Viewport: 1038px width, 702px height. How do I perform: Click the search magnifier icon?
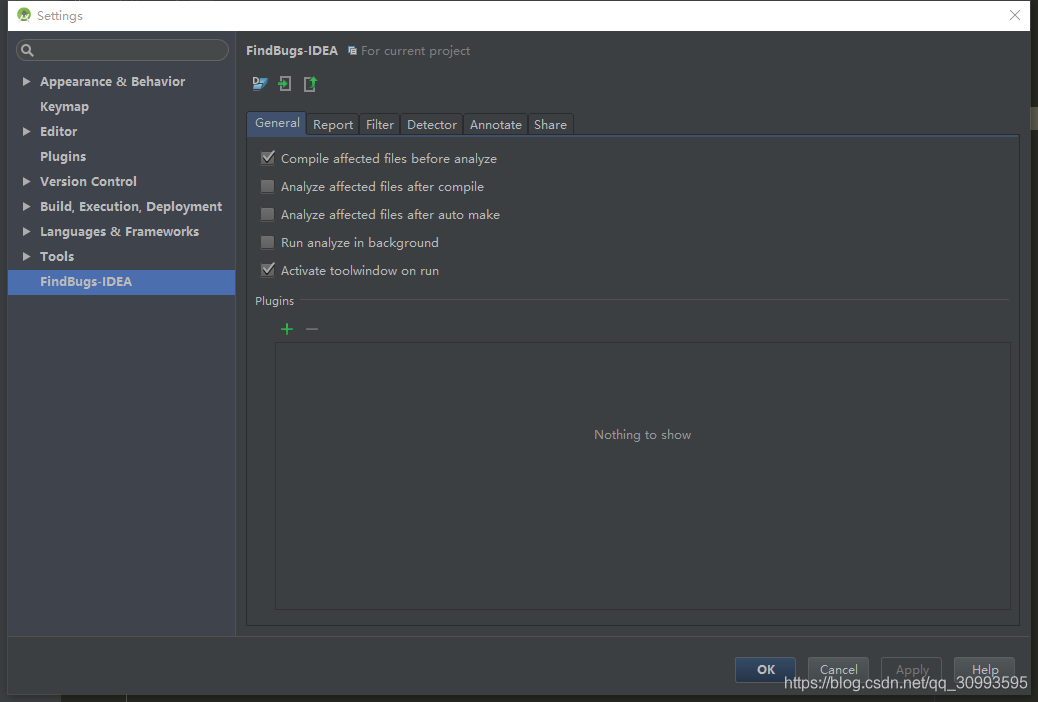[x=27, y=50]
